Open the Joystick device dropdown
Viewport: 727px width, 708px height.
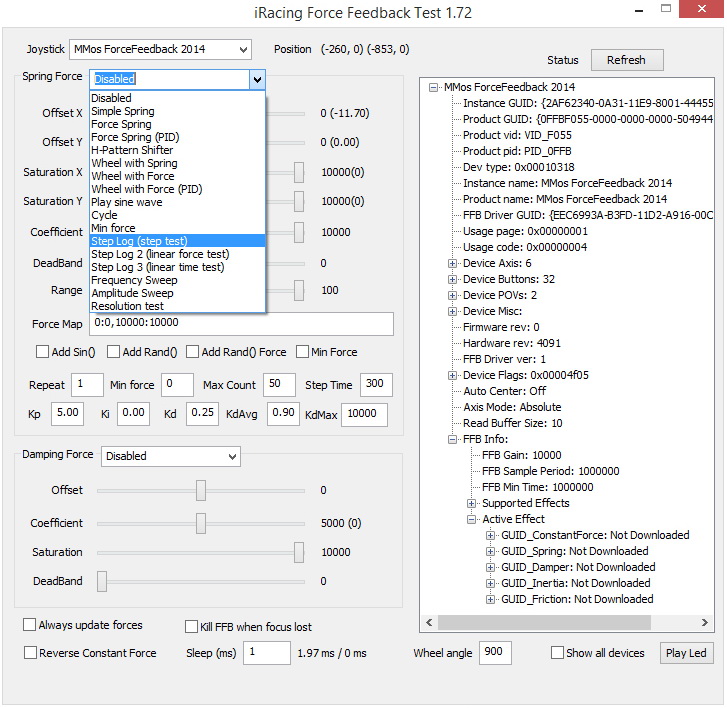(x=160, y=49)
